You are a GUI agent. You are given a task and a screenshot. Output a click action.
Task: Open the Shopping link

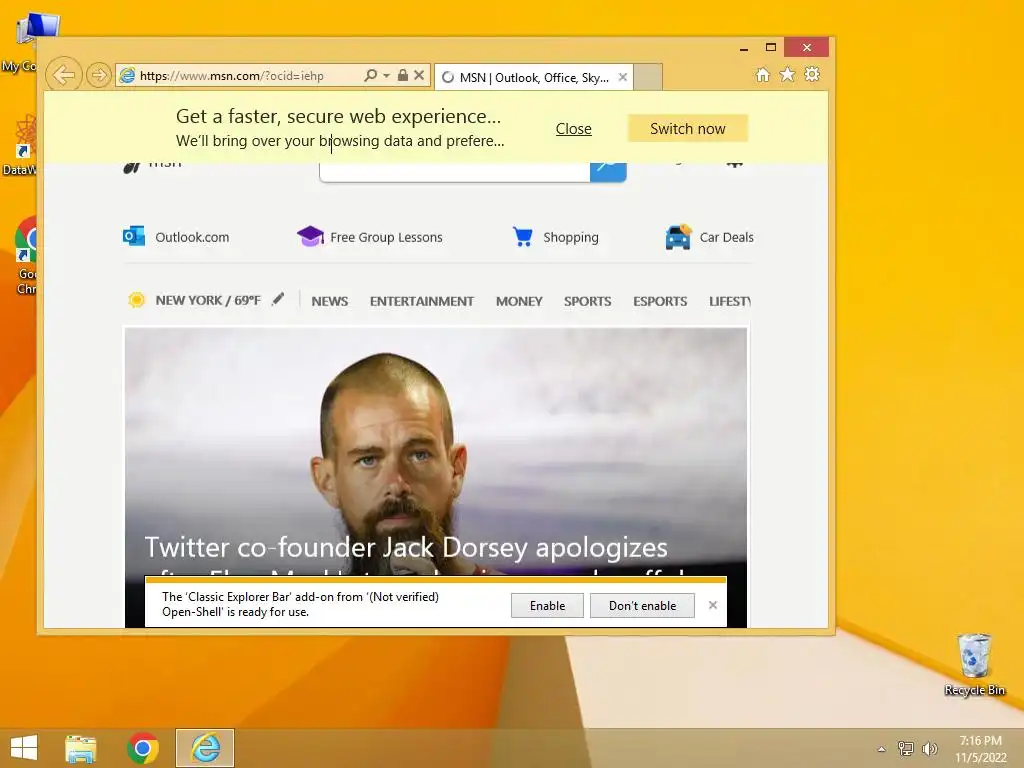(x=571, y=237)
